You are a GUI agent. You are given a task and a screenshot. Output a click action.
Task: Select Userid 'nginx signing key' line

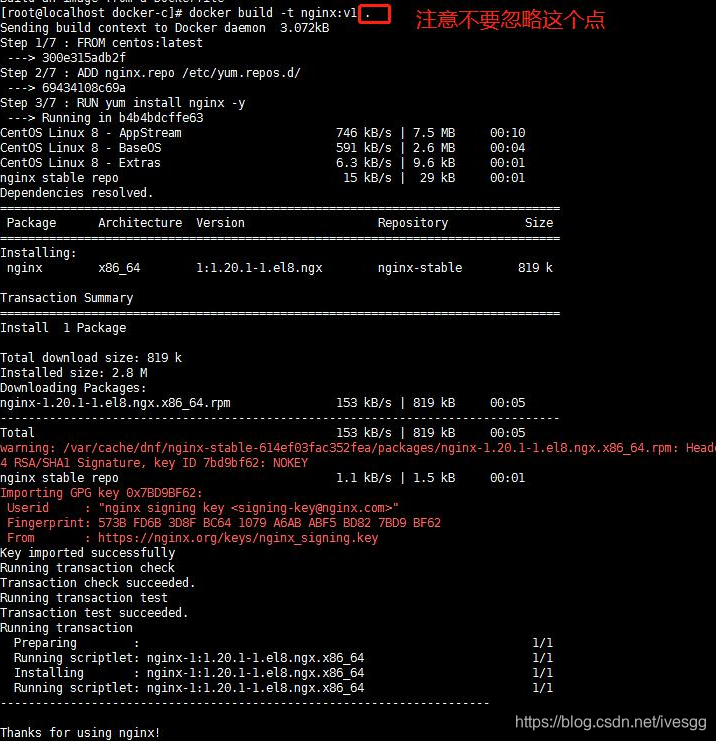click(203, 508)
